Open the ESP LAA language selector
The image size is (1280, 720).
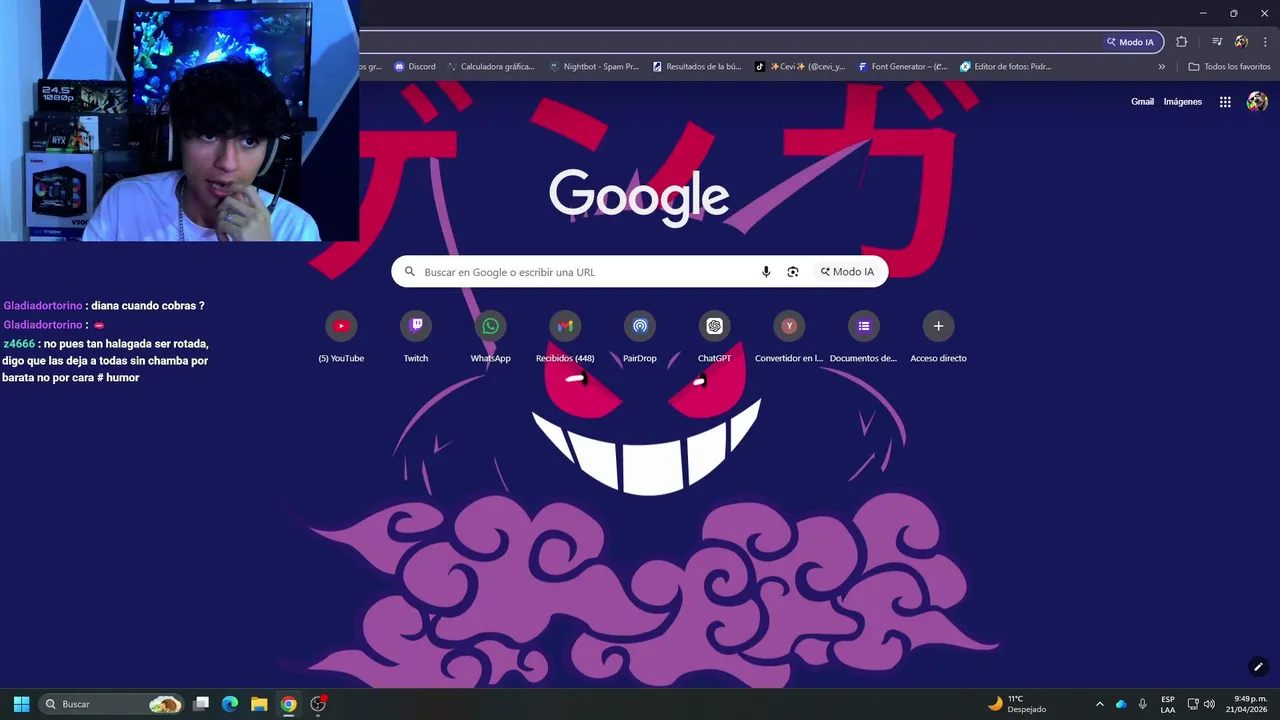tap(1168, 704)
